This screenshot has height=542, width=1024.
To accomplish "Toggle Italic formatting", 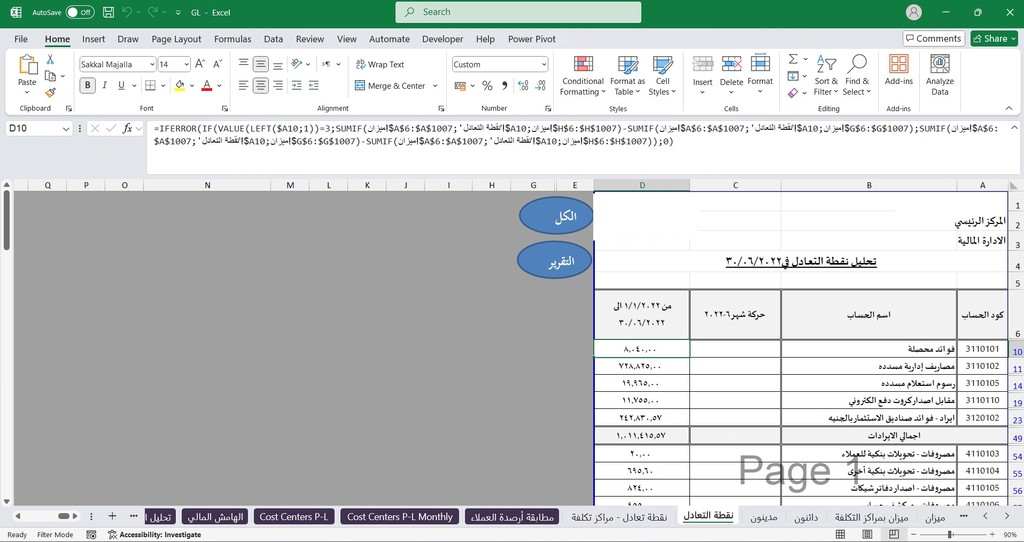I will (104, 86).
